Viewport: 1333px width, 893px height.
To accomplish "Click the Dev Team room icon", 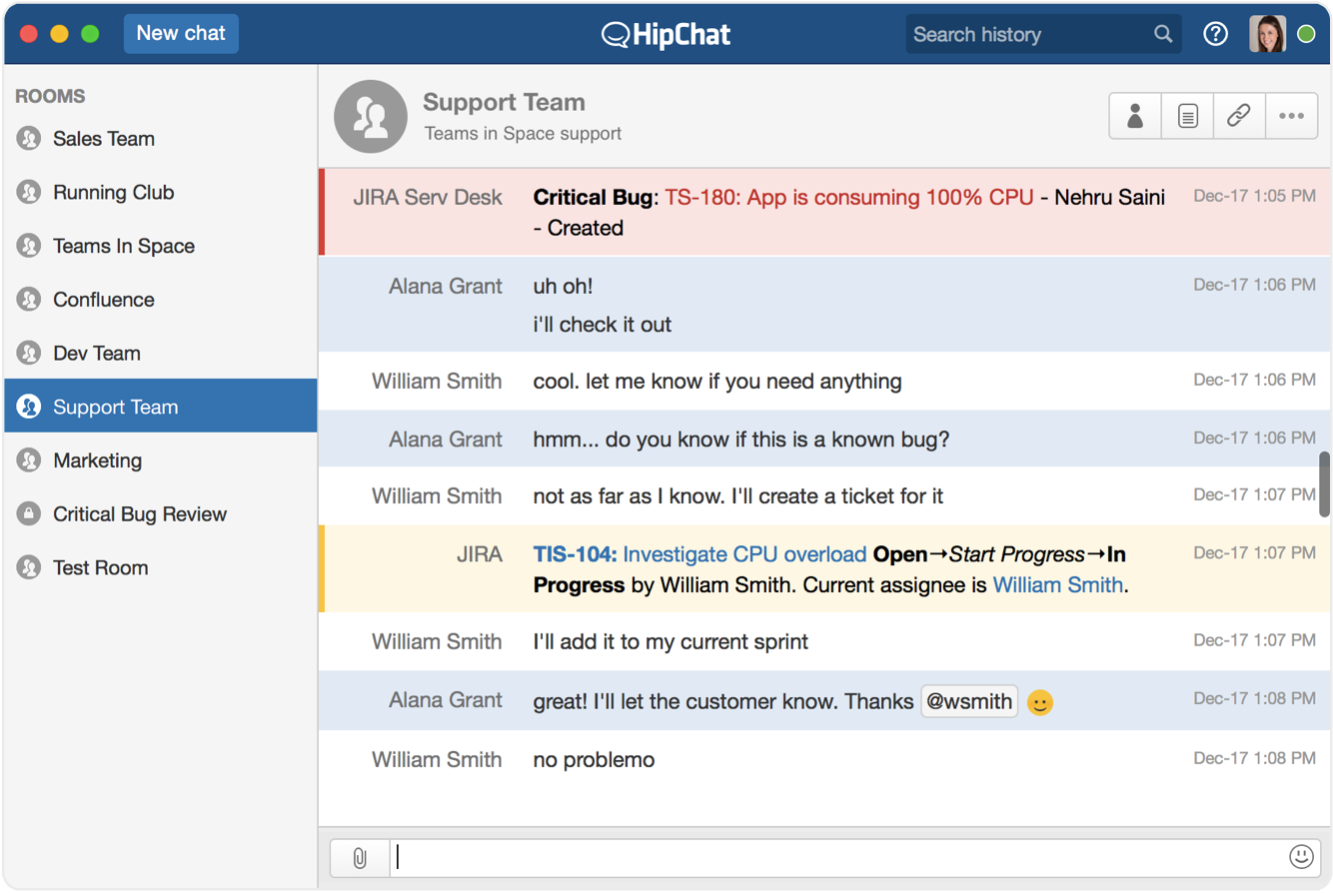I will [29, 353].
